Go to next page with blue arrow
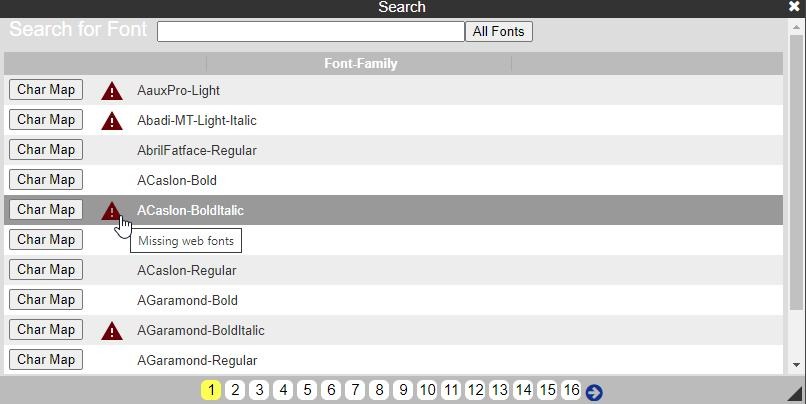Screen dimensions: 806x404 pyautogui.click(x=594, y=393)
